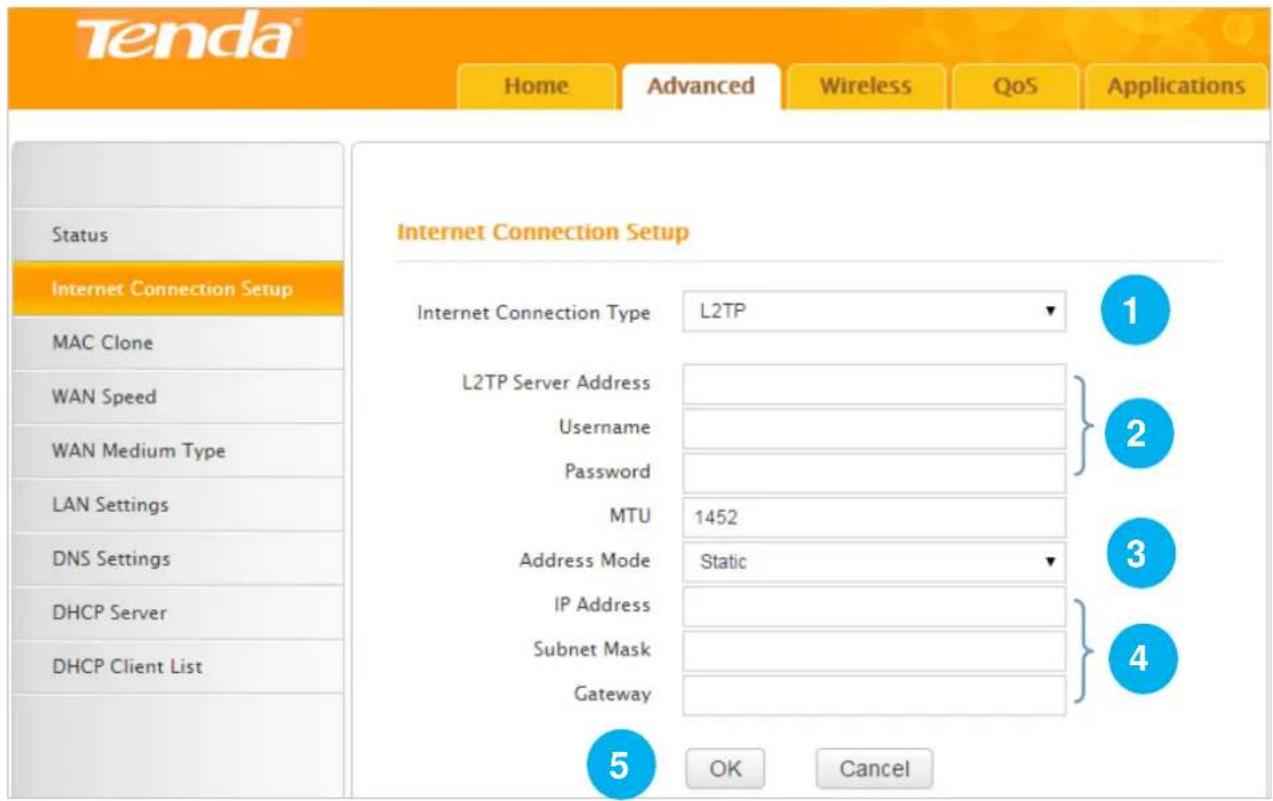Click the Gateway label
The image size is (1273, 801).
click(x=613, y=693)
